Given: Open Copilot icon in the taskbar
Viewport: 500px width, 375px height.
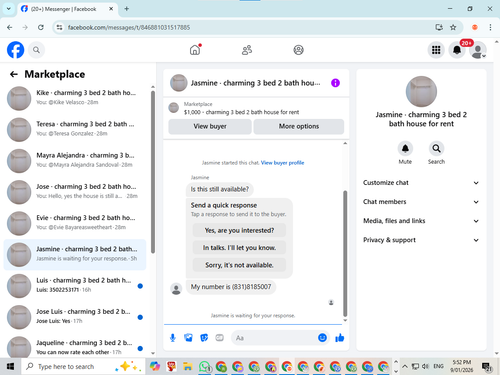Looking at the screenshot, I should (155, 367).
